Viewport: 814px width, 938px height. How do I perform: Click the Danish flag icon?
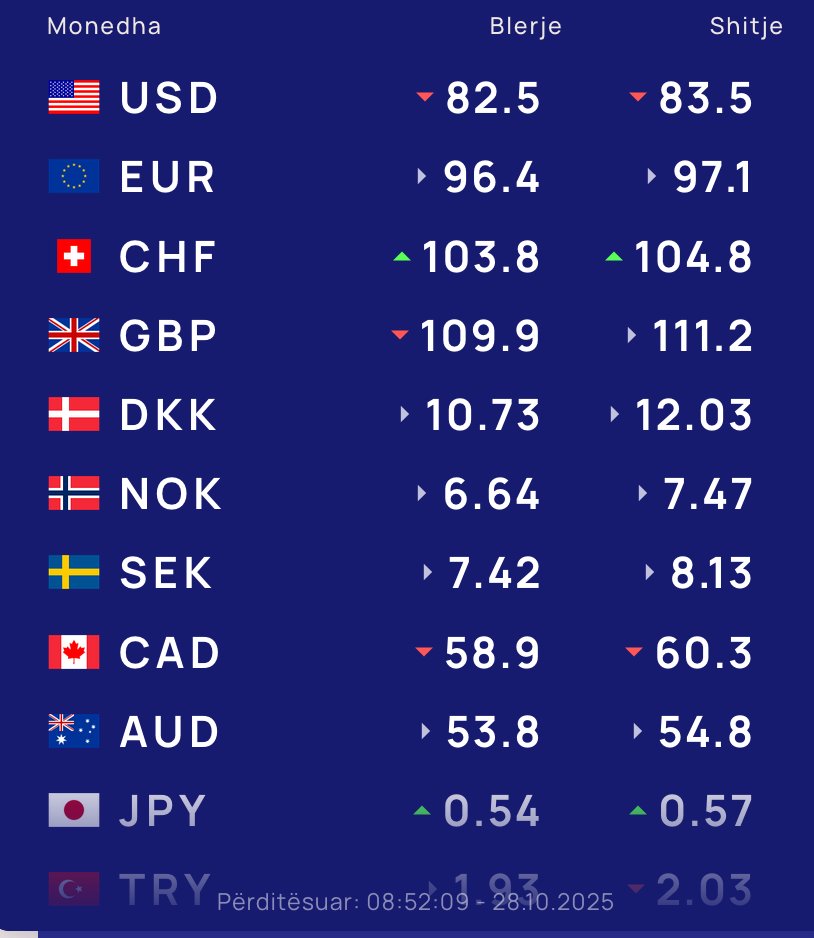[74, 414]
